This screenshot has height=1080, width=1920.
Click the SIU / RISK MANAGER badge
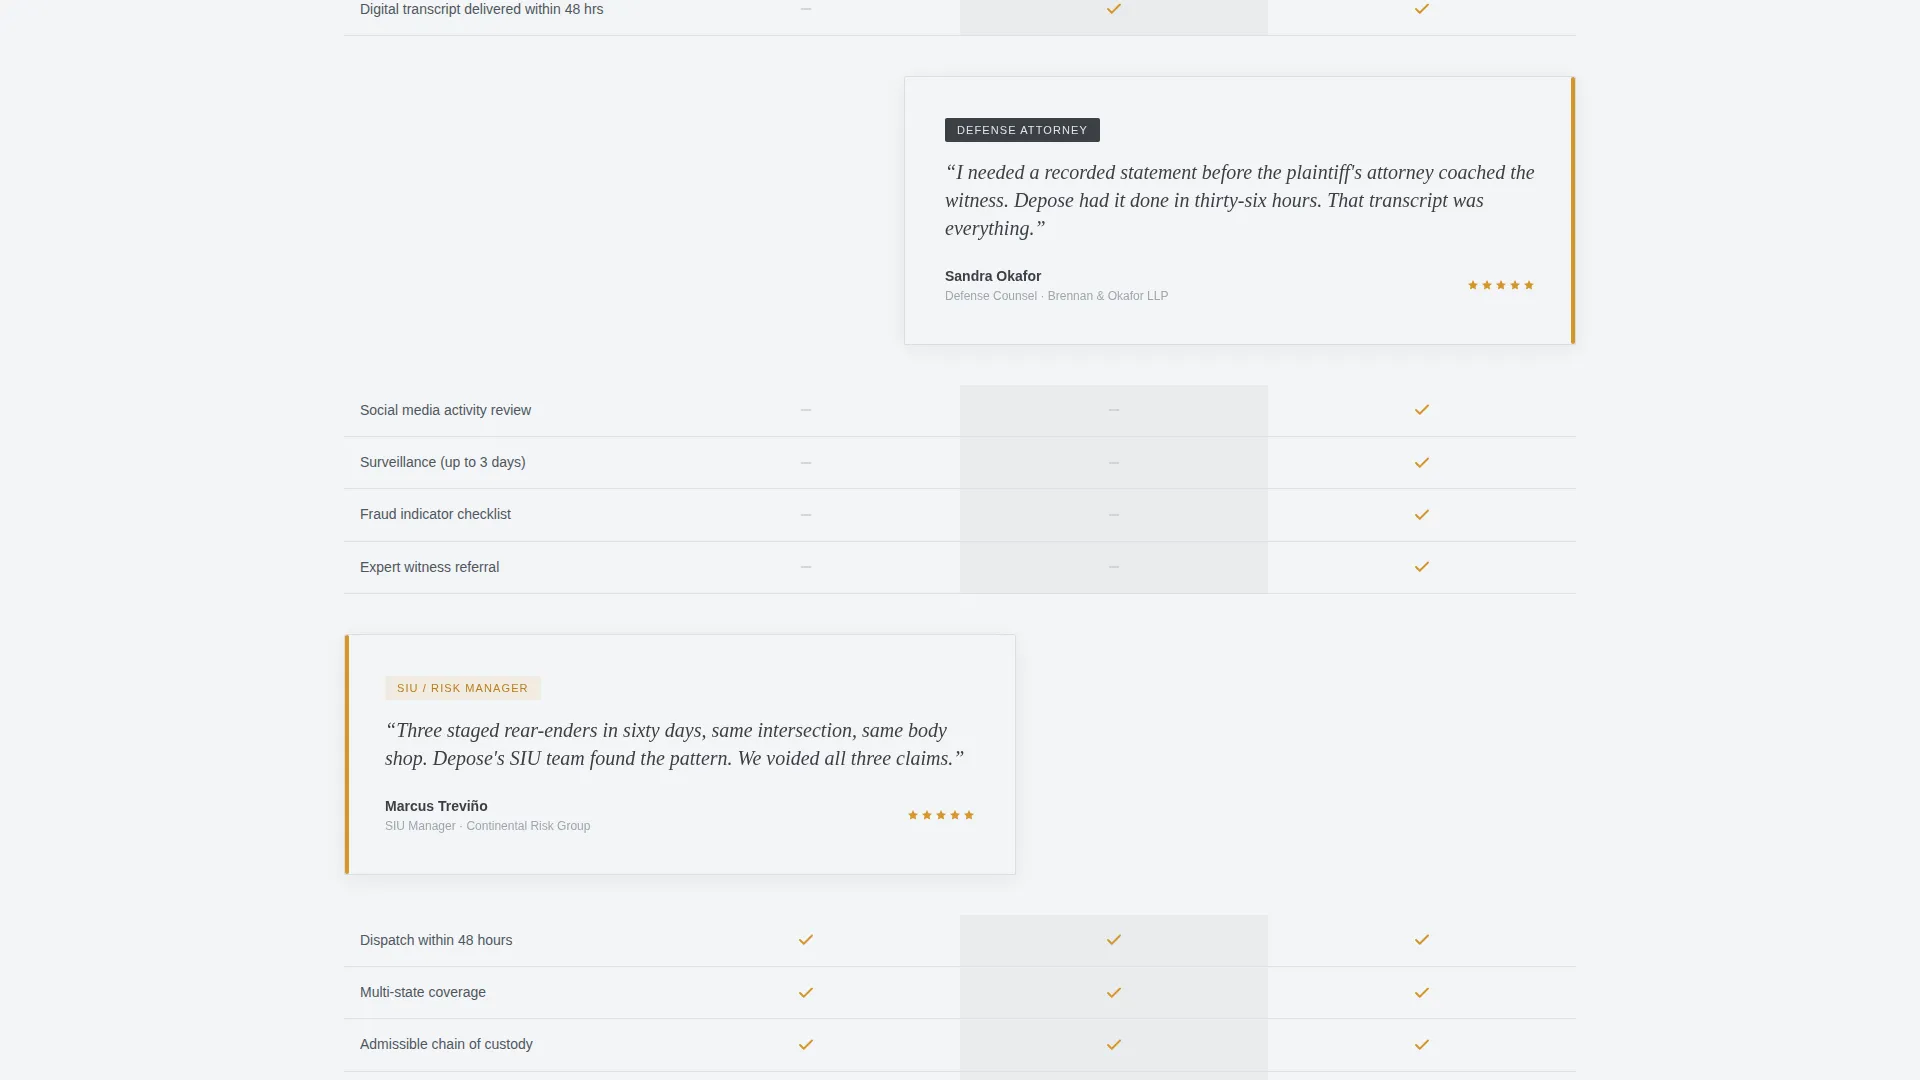pos(462,688)
